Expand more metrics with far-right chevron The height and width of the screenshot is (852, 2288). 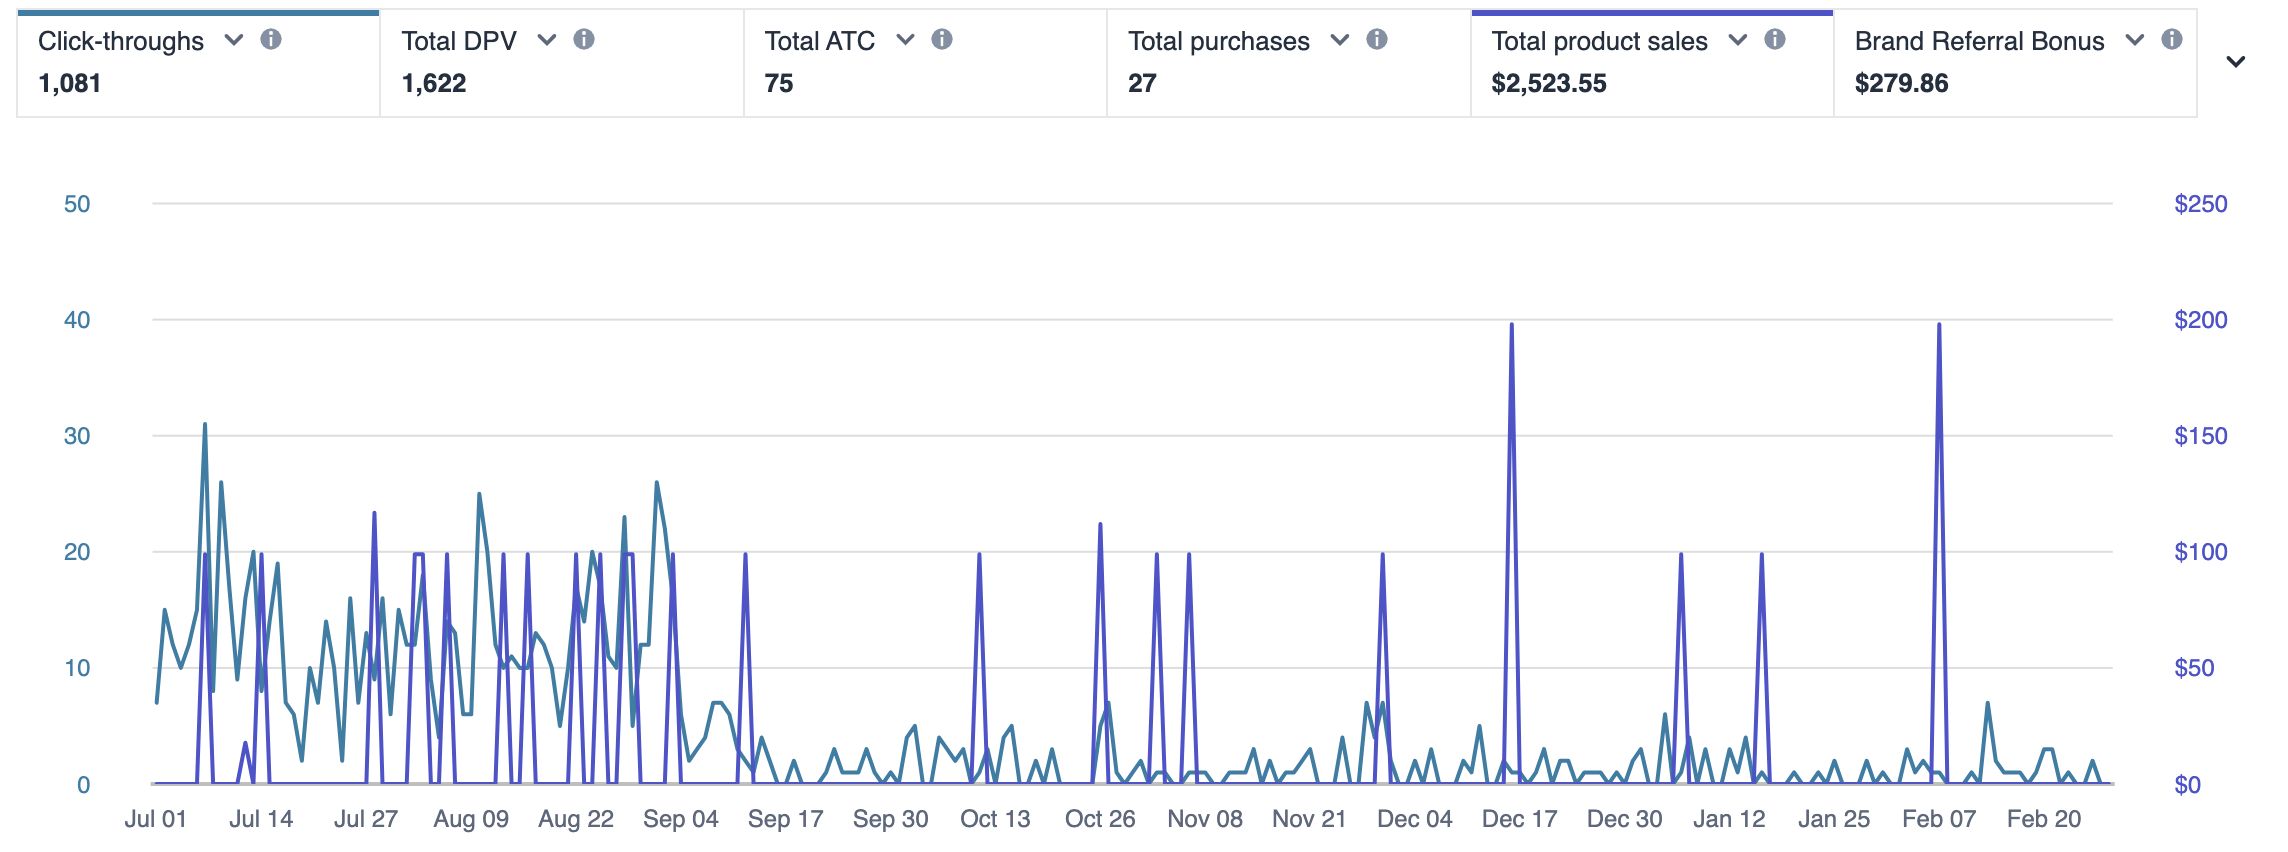2236,62
